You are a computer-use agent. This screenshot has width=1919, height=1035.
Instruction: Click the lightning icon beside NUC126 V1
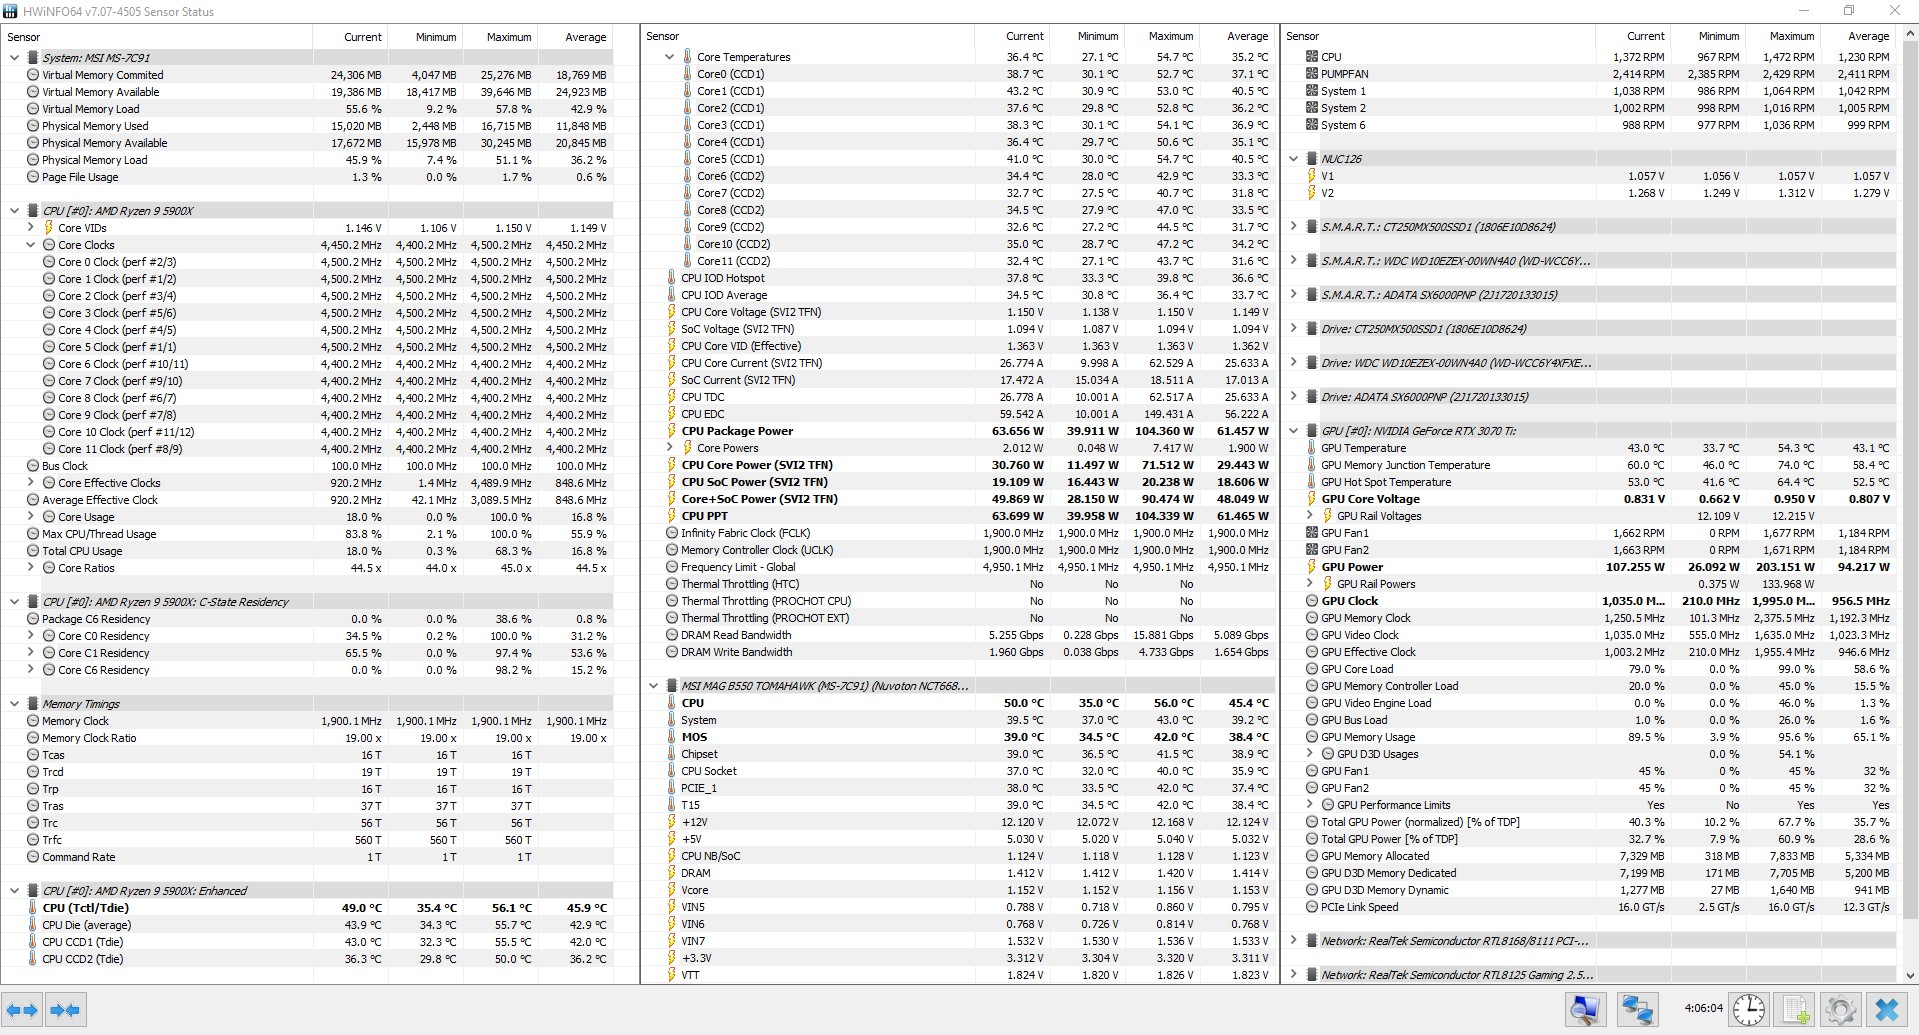click(x=1312, y=176)
